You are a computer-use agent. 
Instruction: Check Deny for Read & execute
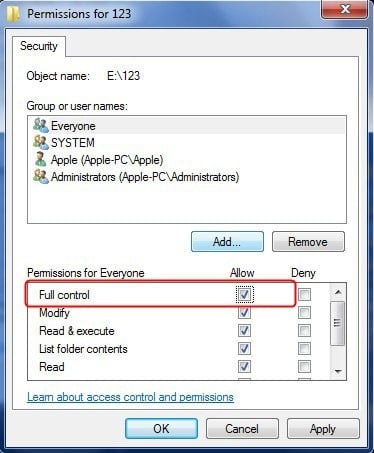click(x=304, y=331)
